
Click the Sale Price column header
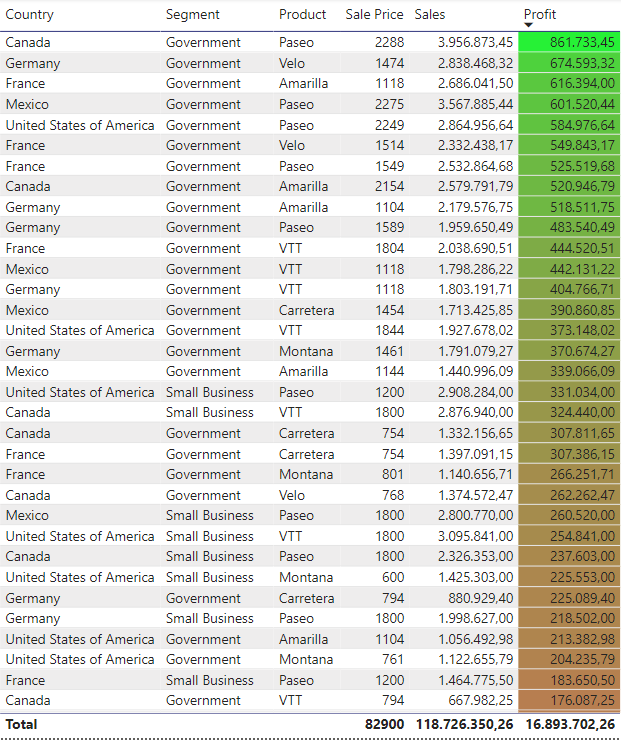pos(374,14)
